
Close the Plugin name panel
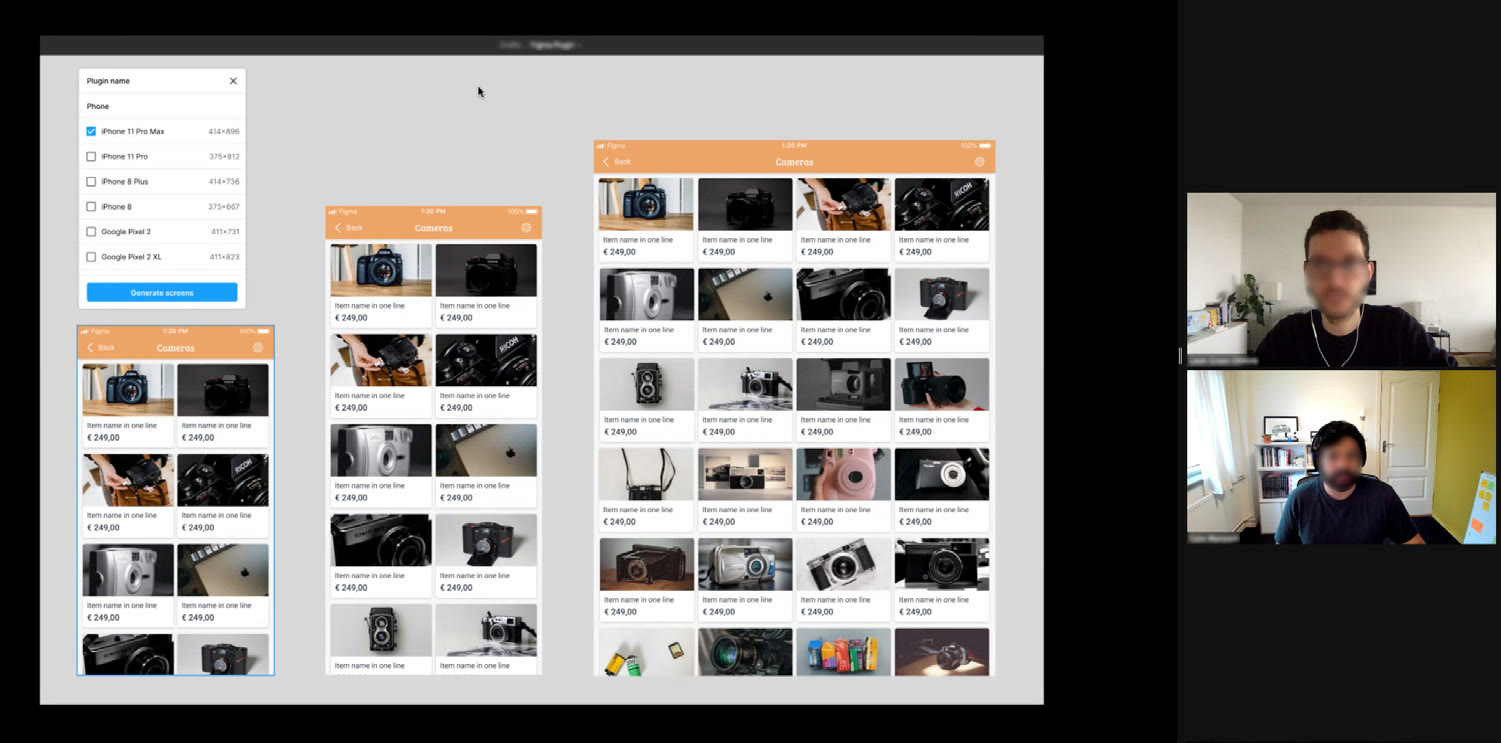pos(233,81)
